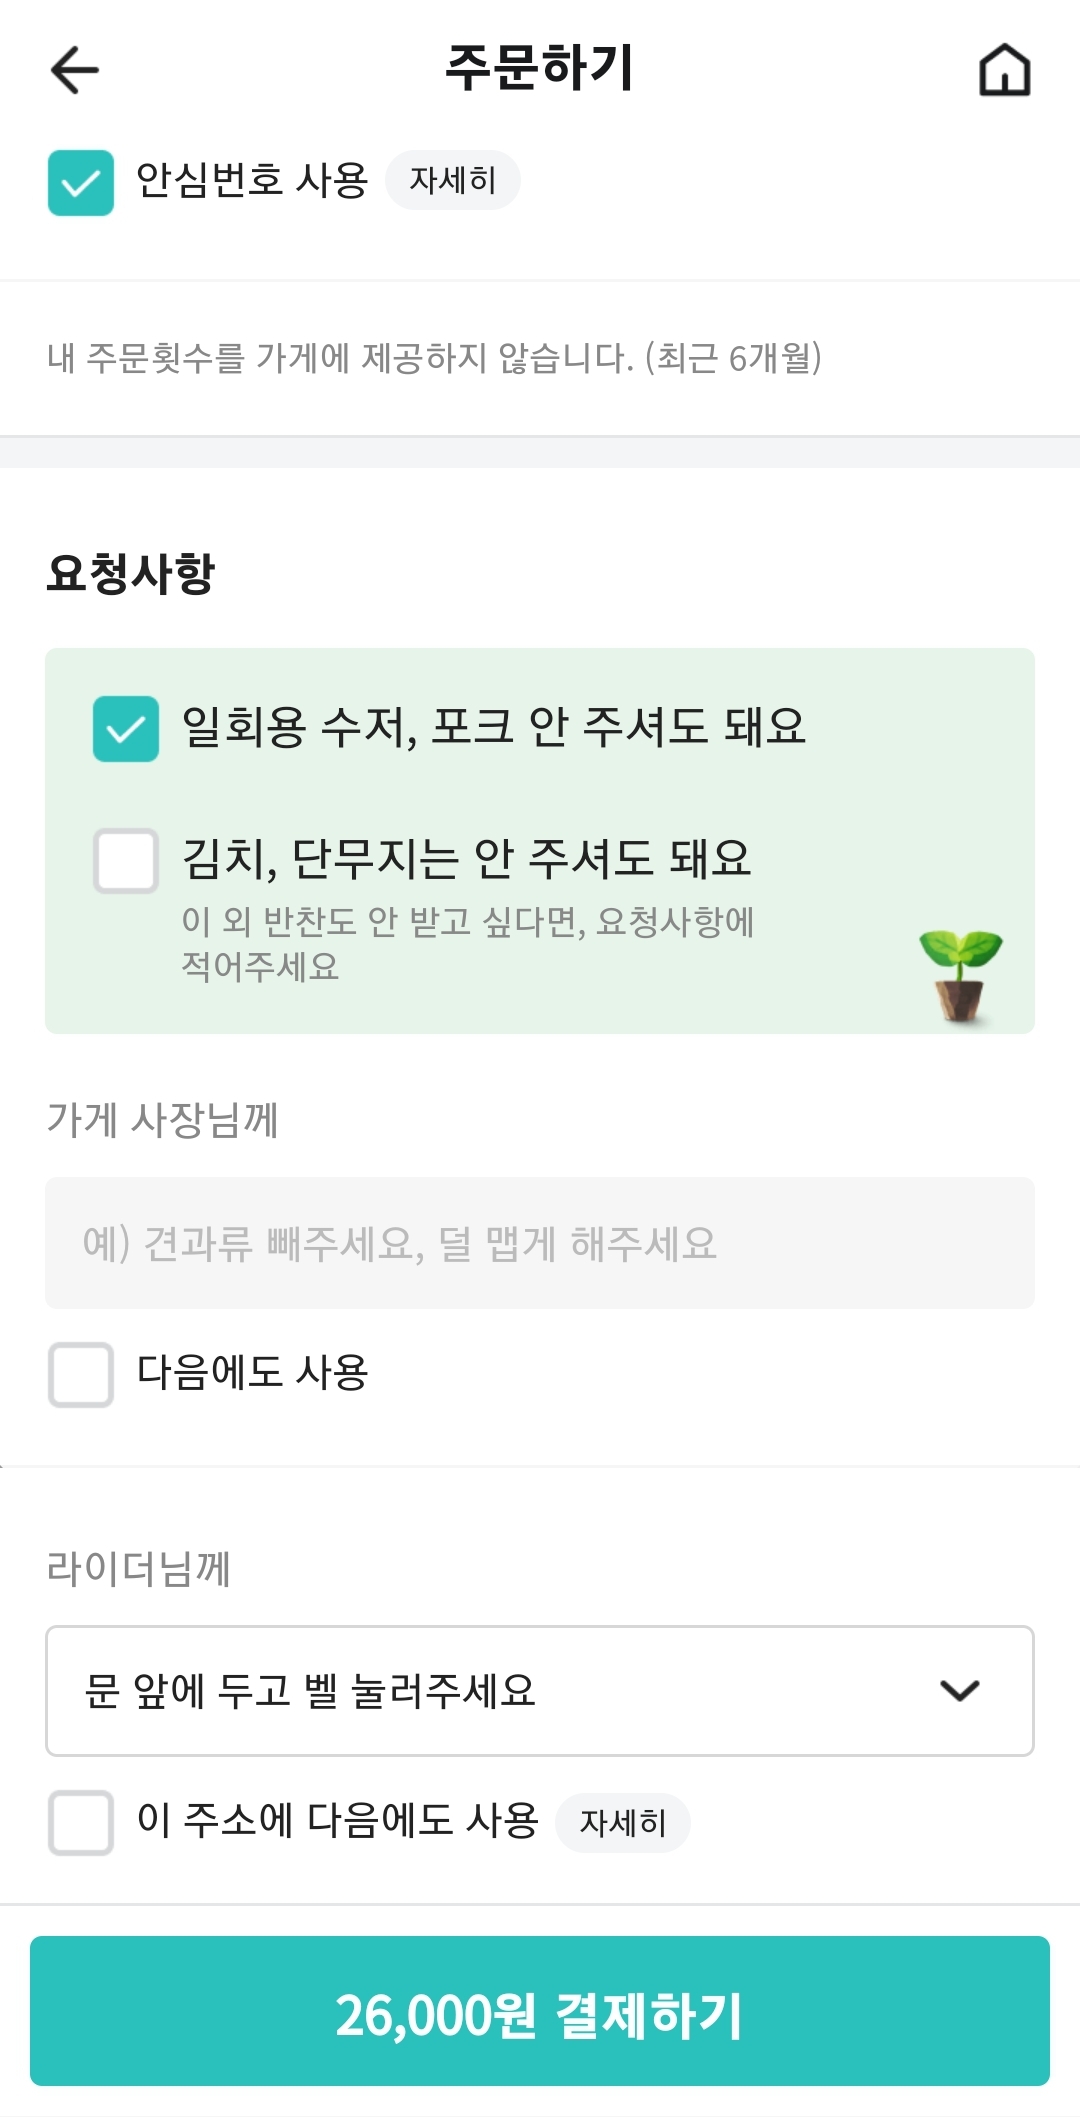Tap 내 주문횟수를 가게에 제공하지 않습니다 notice
The height and width of the screenshot is (2117, 1080).
434,358
